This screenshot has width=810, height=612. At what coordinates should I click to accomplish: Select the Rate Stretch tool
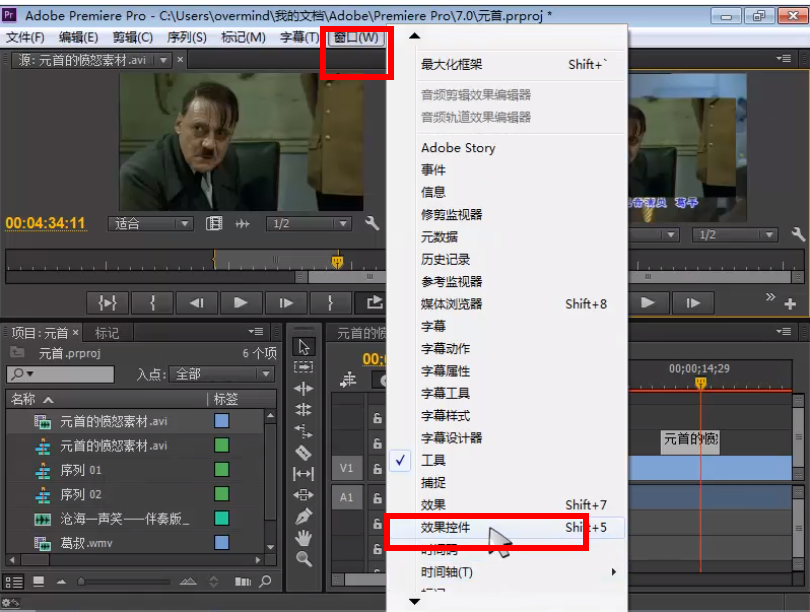point(304,431)
